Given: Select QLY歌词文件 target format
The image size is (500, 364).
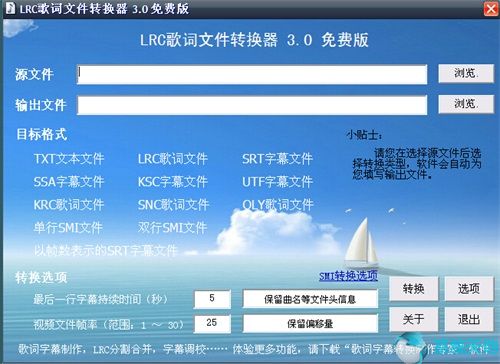Looking at the screenshot, I should click(278, 205).
